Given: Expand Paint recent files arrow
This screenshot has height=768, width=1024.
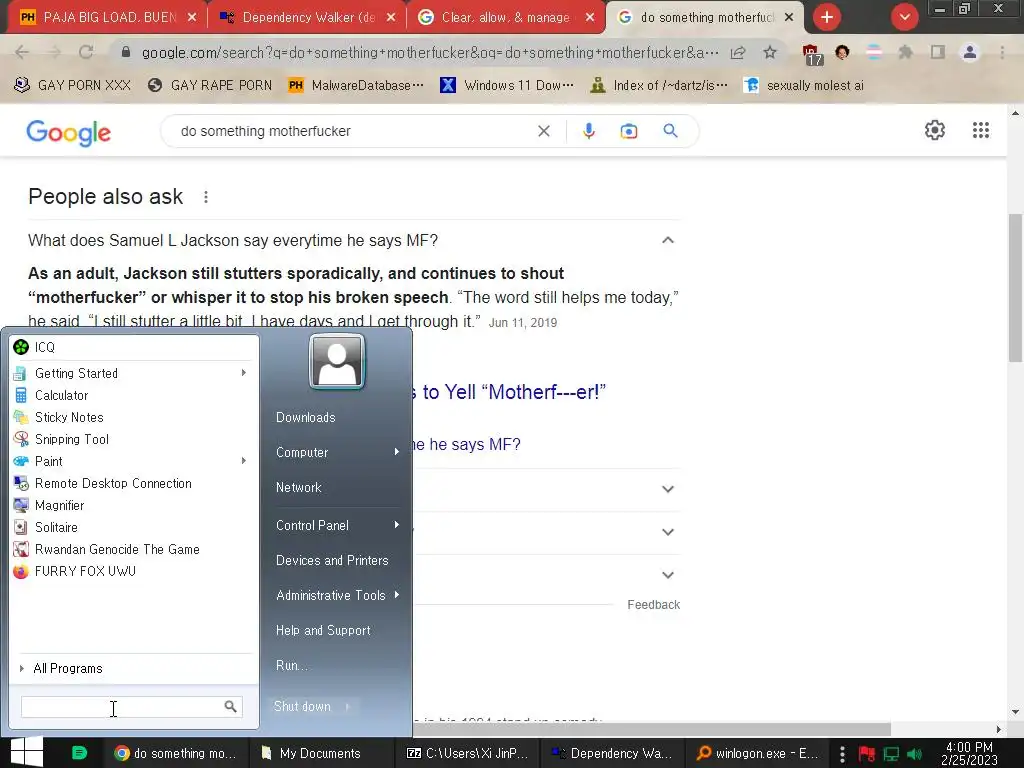Looking at the screenshot, I should (x=244, y=461).
